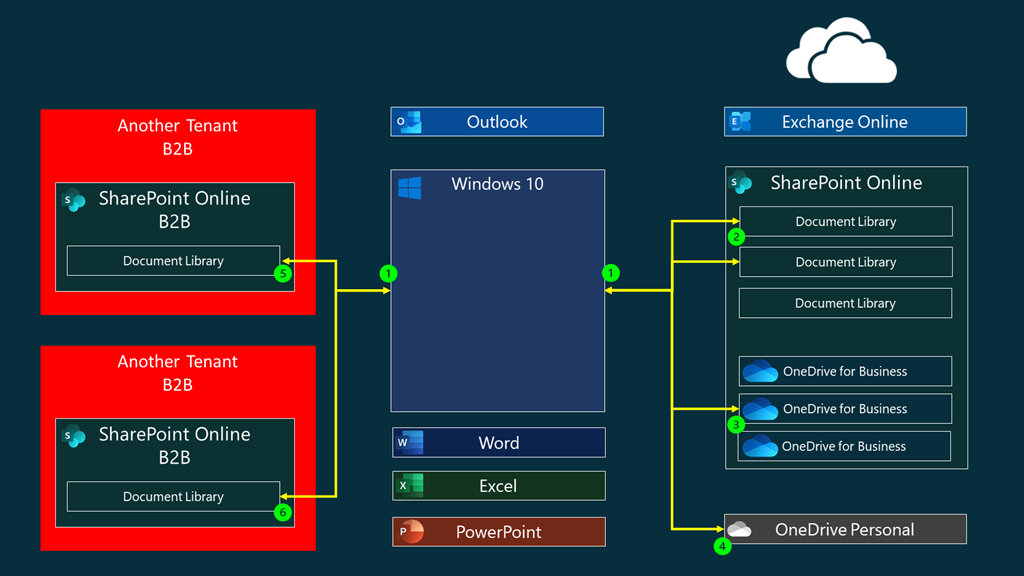Click the Word icon

point(410,443)
